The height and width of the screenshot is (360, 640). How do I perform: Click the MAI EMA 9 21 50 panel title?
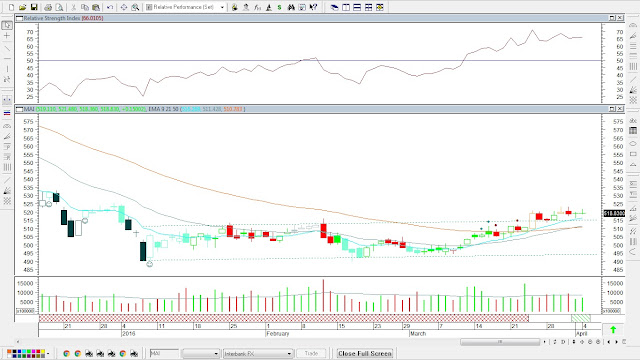(x=135, y=109)
